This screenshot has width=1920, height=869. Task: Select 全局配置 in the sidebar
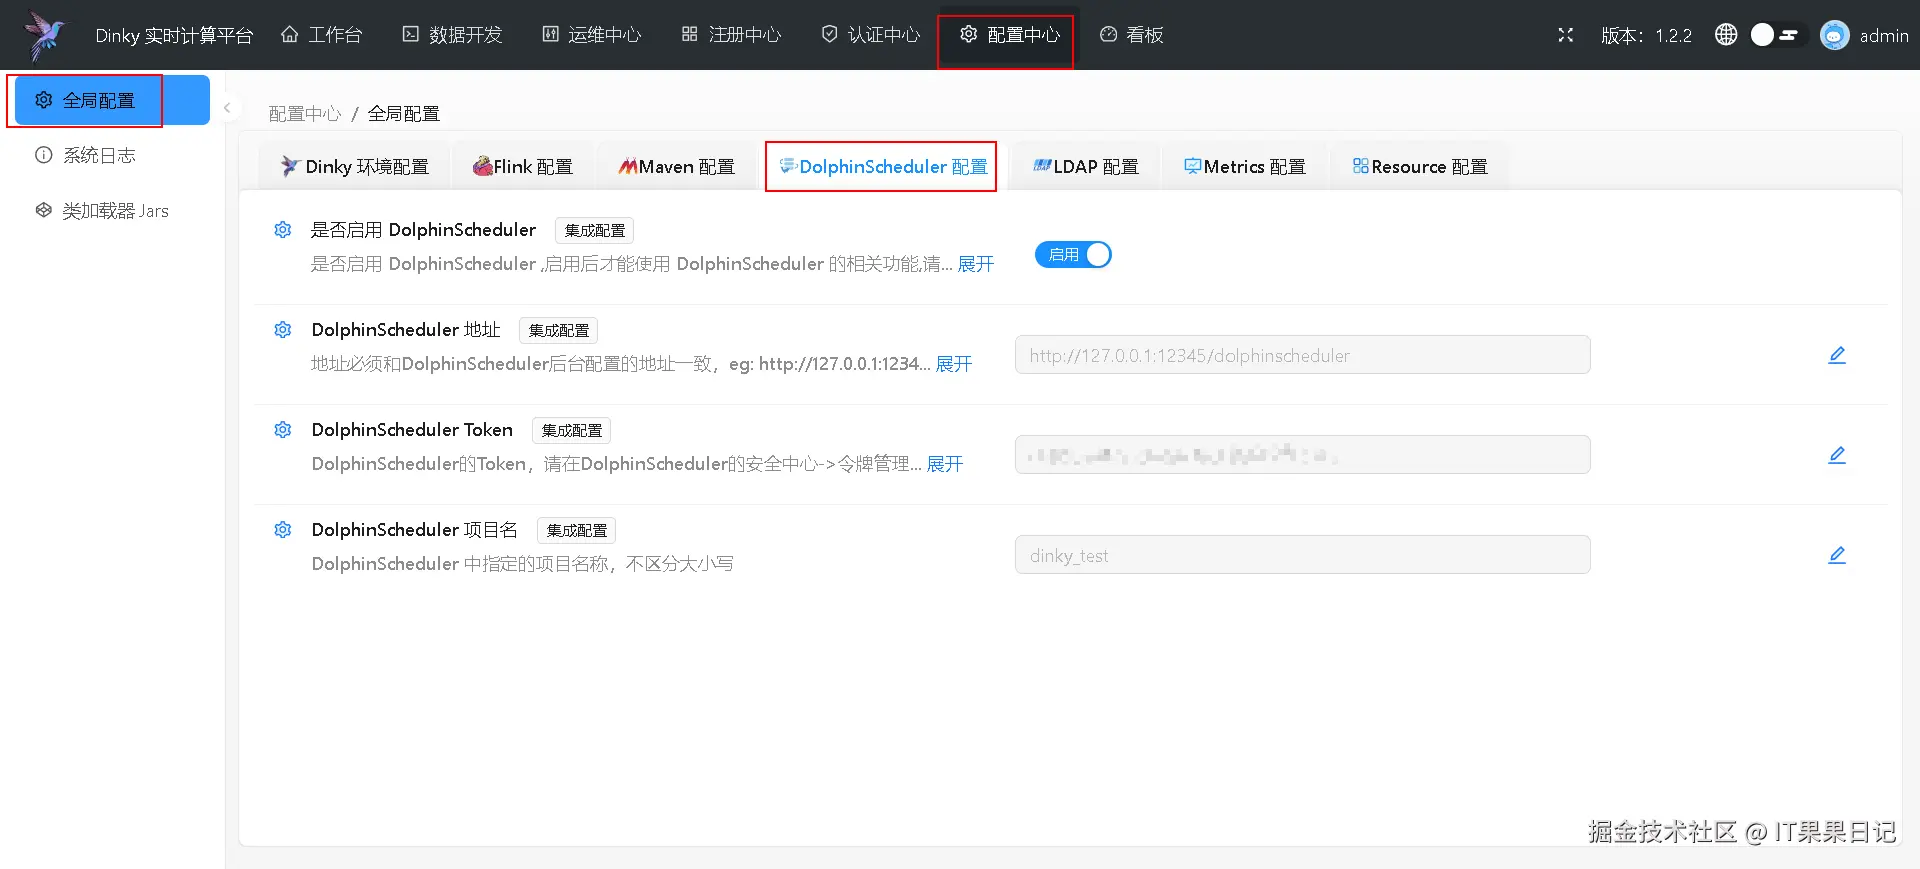point(112,100)
